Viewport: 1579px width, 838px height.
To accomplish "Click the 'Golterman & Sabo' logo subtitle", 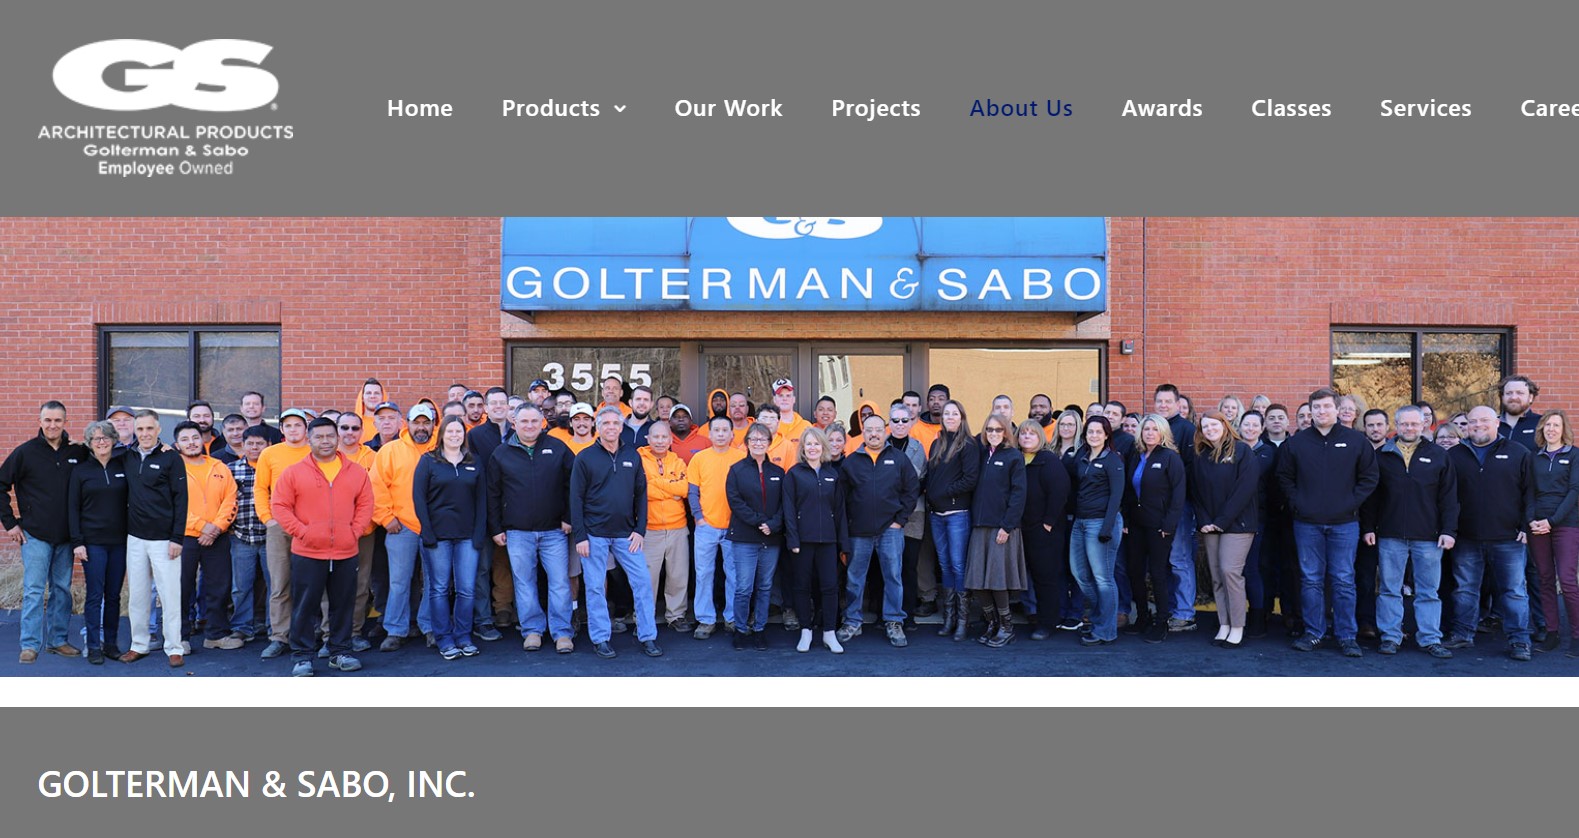I will click(x=166, y=150).
